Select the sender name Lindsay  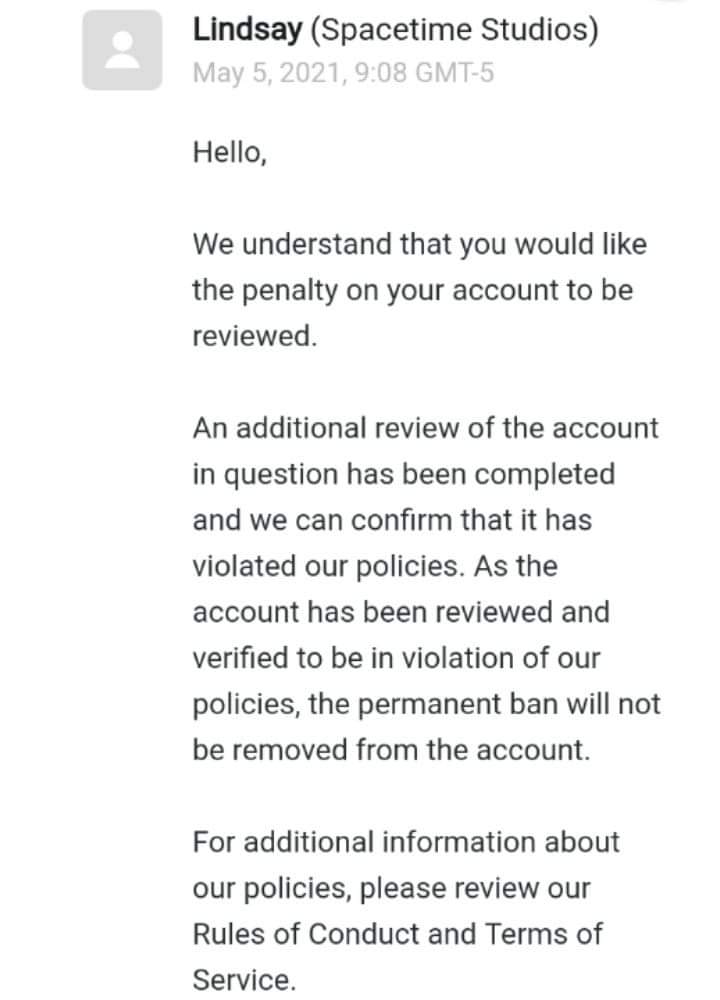point(247,30)
